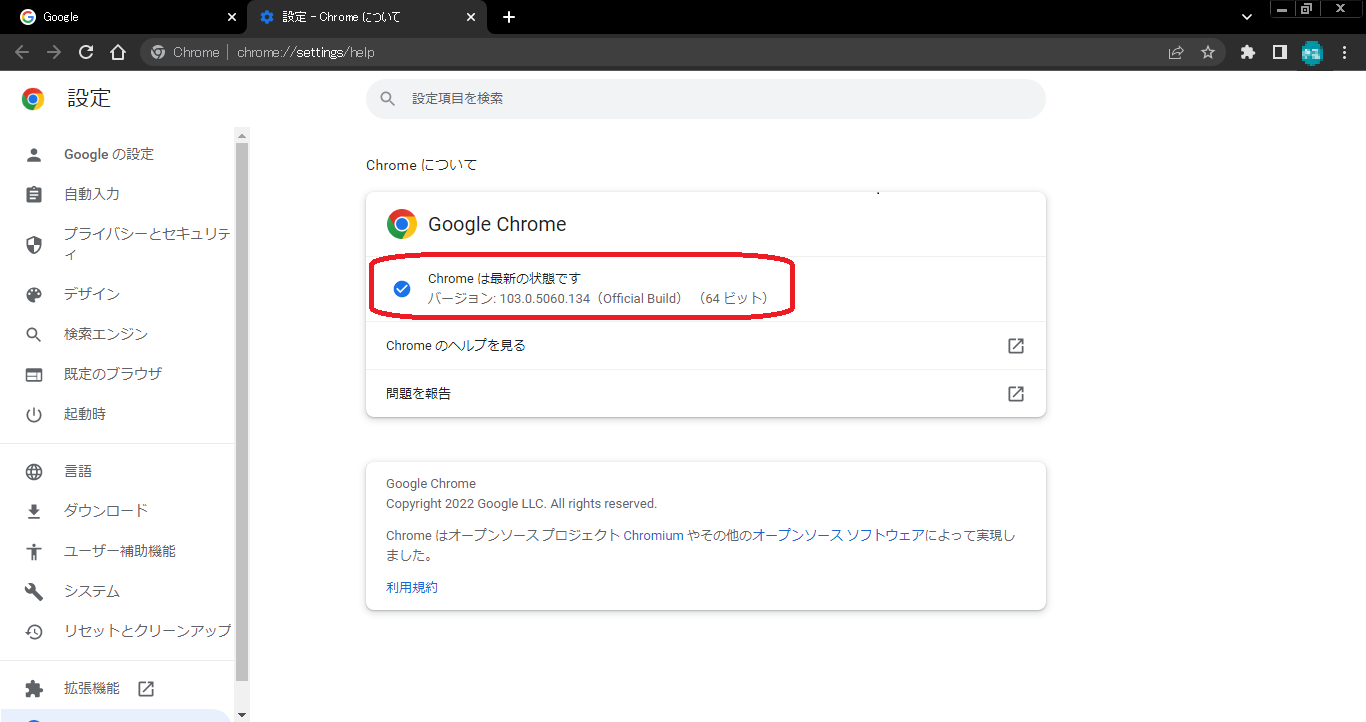1366x722 pixels.
Task: Click sidebar scrollbar down arrow
Action: [x=241, y=714]
